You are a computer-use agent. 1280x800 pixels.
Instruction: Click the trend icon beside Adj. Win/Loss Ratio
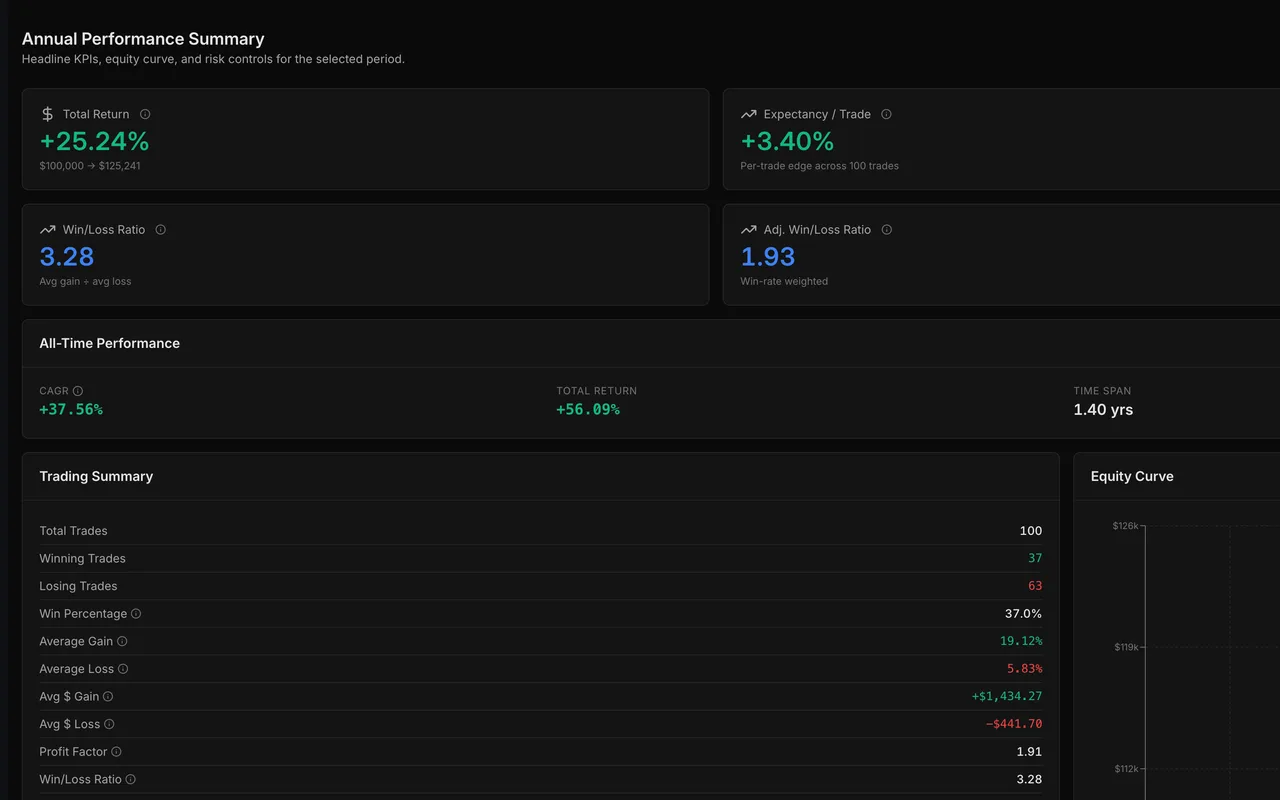click(x=748, y=230)
